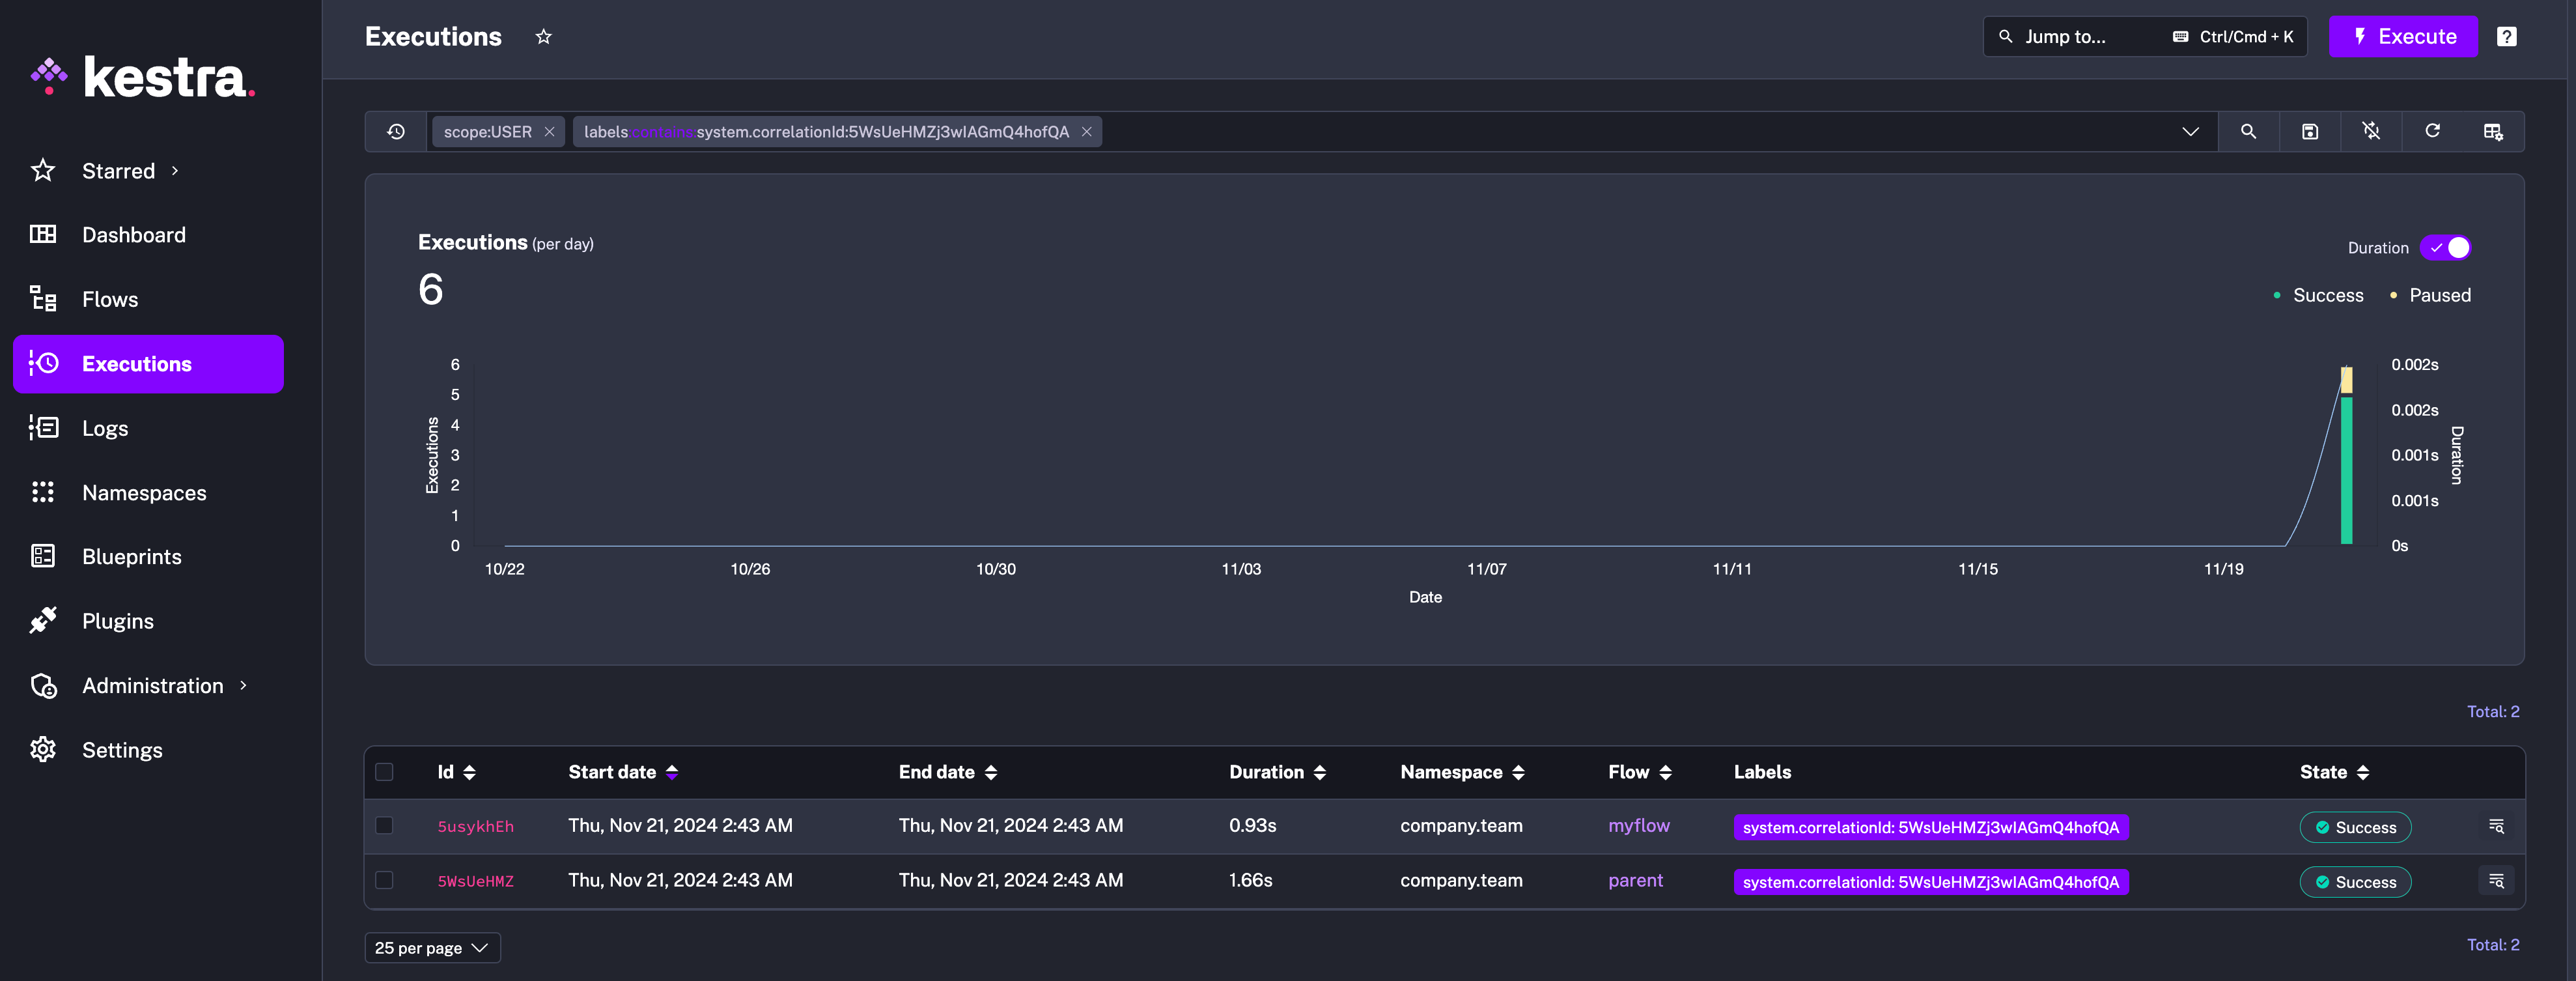Click the green Success bar in chart
This screenshot has height=981, width=2576.
(2346, 470)
